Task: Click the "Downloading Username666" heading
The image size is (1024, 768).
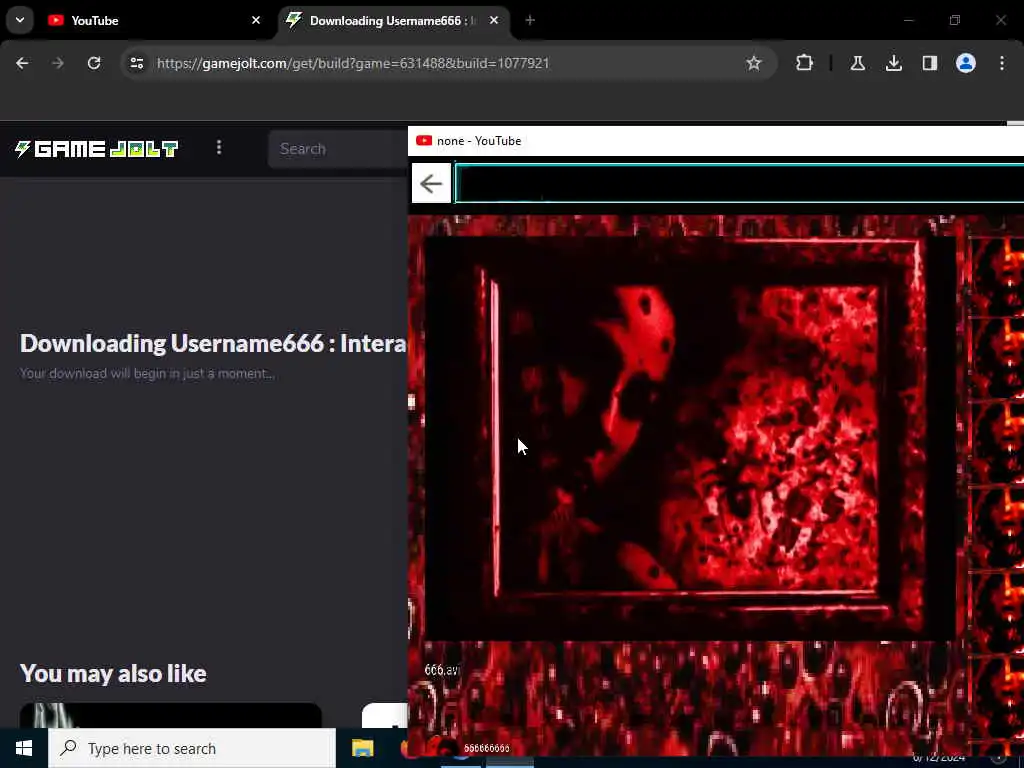Action: [213, 344]
